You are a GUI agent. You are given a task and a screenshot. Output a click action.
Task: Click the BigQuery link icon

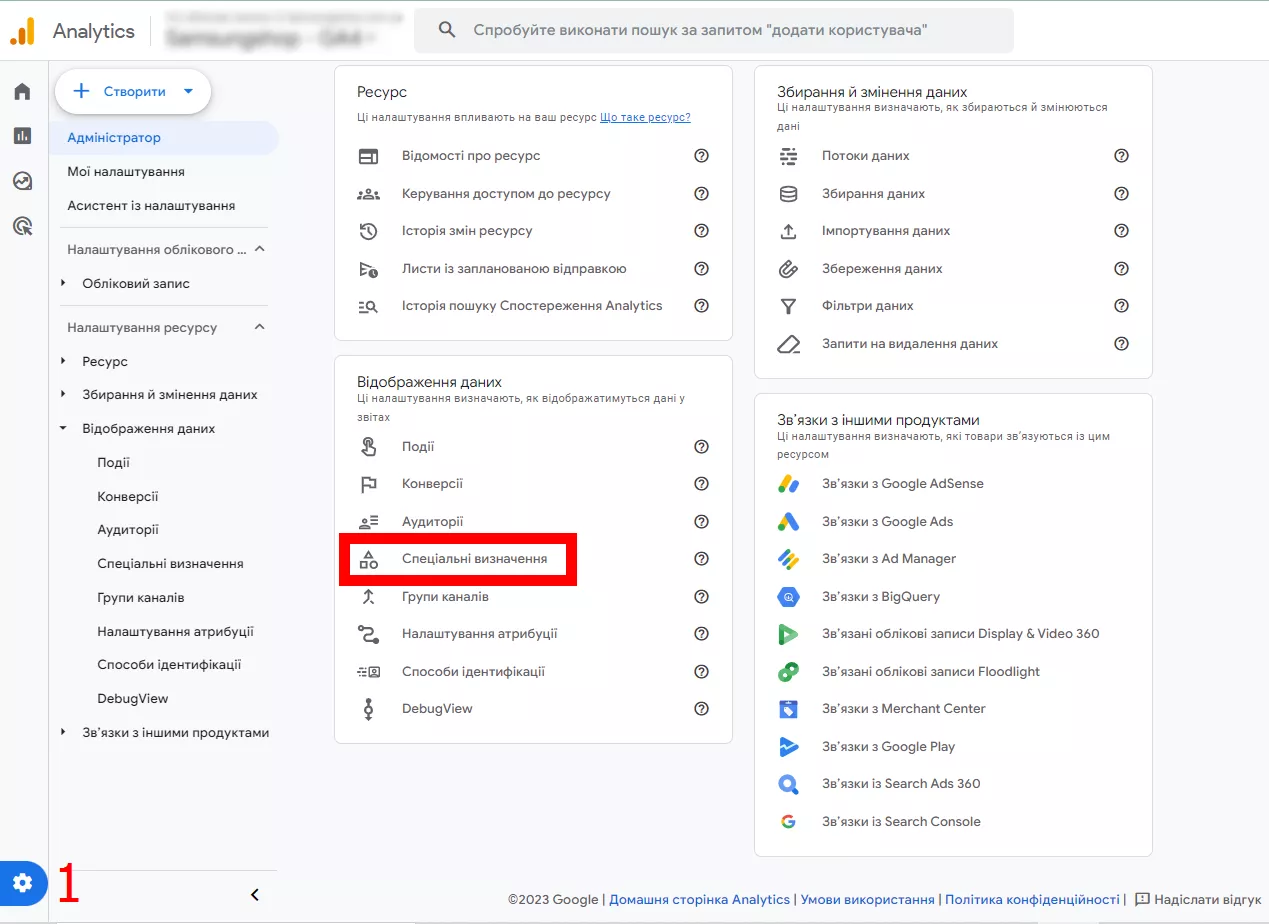pos(788,597)
